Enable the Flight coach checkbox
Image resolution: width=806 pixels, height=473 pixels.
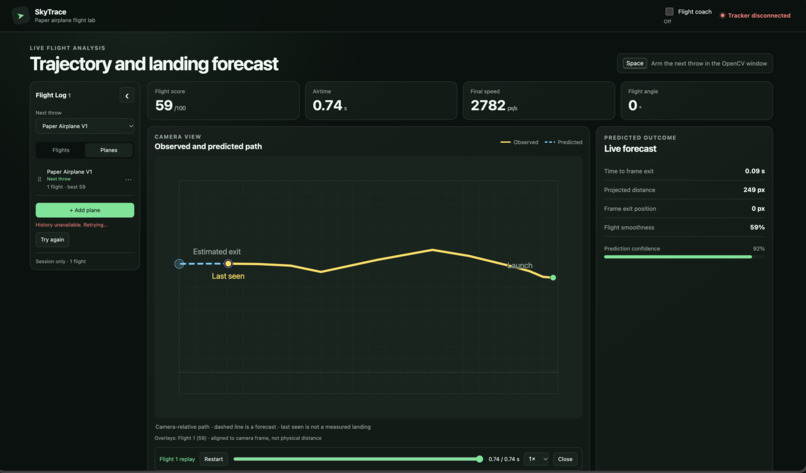[669, 11]
